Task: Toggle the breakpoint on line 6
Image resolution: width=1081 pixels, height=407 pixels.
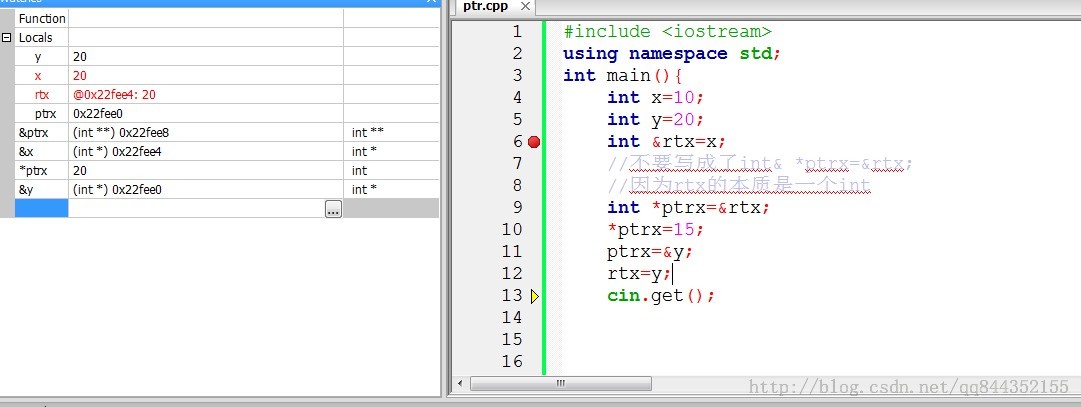Action: (534, 141)
